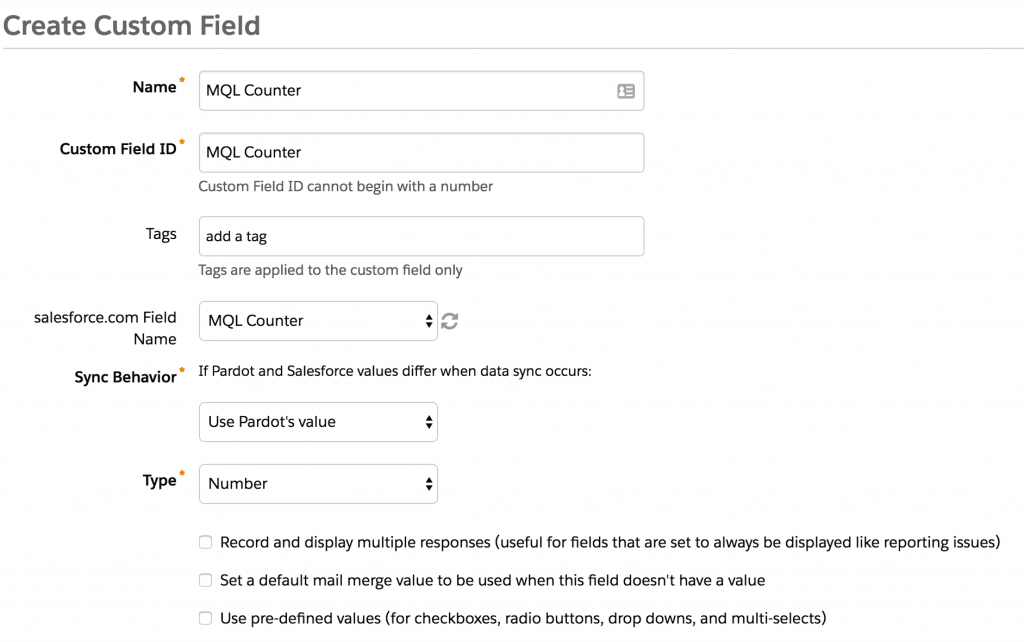Click the Type label
Screen dimensions: 1024x642
click(160, 481)
